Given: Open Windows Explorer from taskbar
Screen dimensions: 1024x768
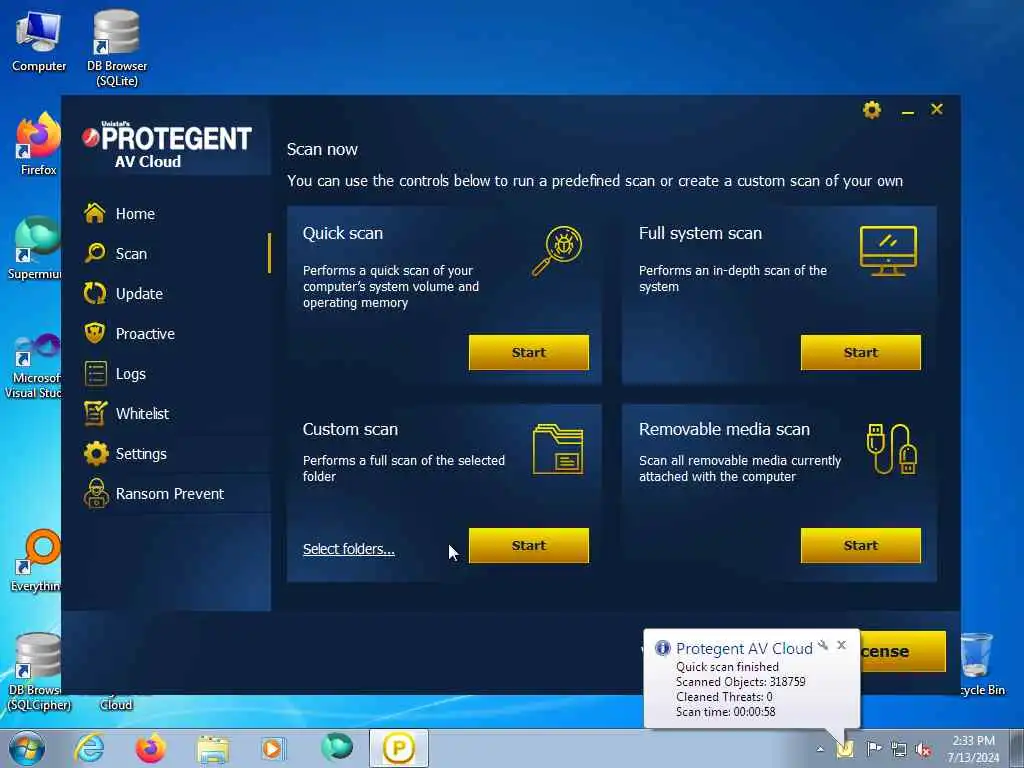Looking at the screenshot, I should click(x=213, y=749).
